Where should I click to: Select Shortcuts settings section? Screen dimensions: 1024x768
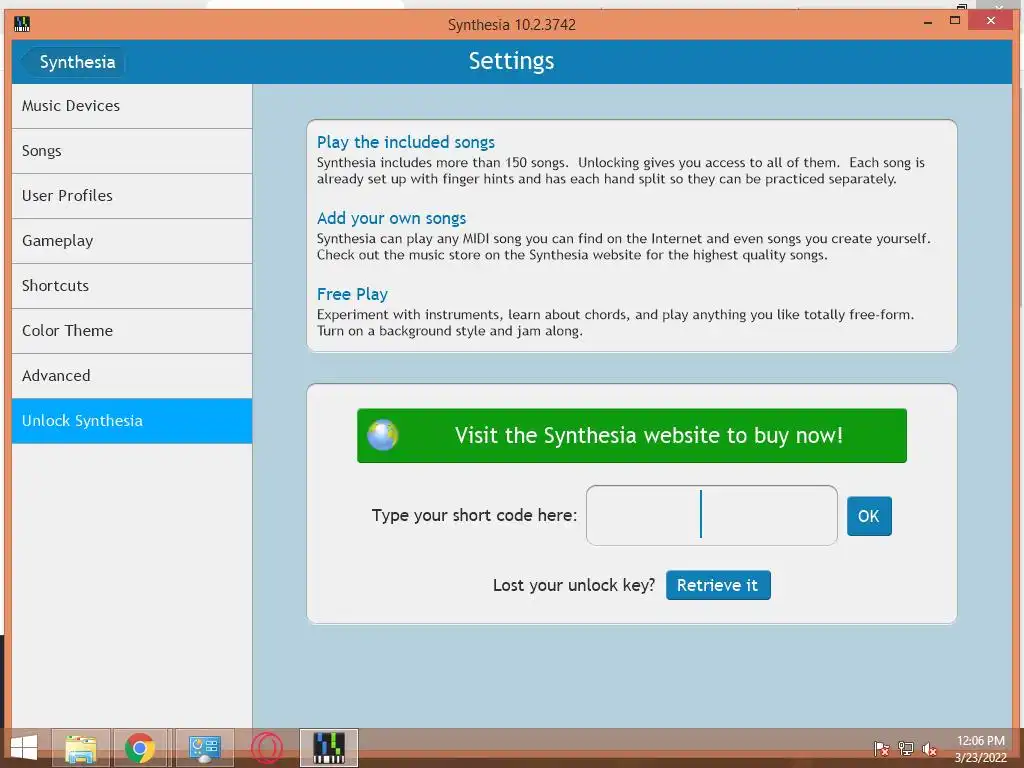pyautogui.click(x=132, y=286)
